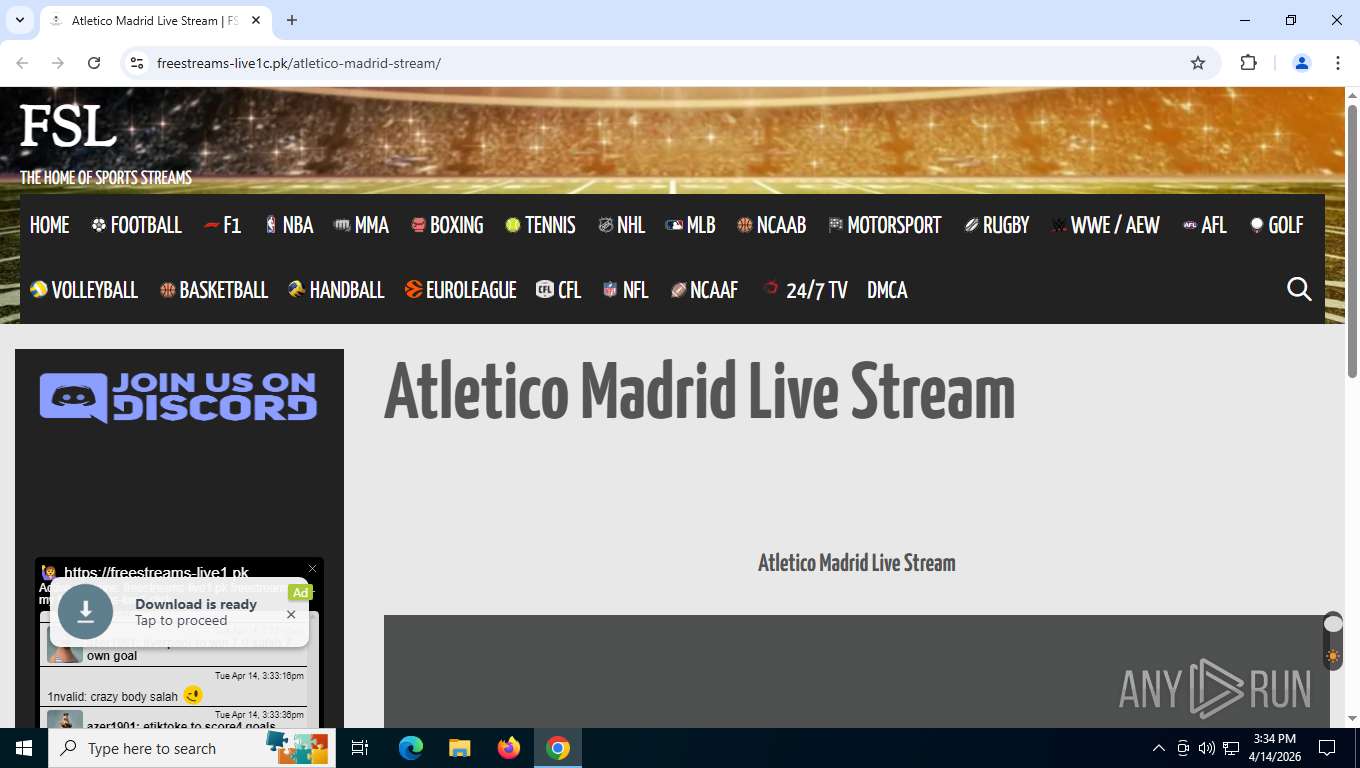Close the chat widget header X
The width and height of the screenshot is (1360, 768).
click(312, 569)
